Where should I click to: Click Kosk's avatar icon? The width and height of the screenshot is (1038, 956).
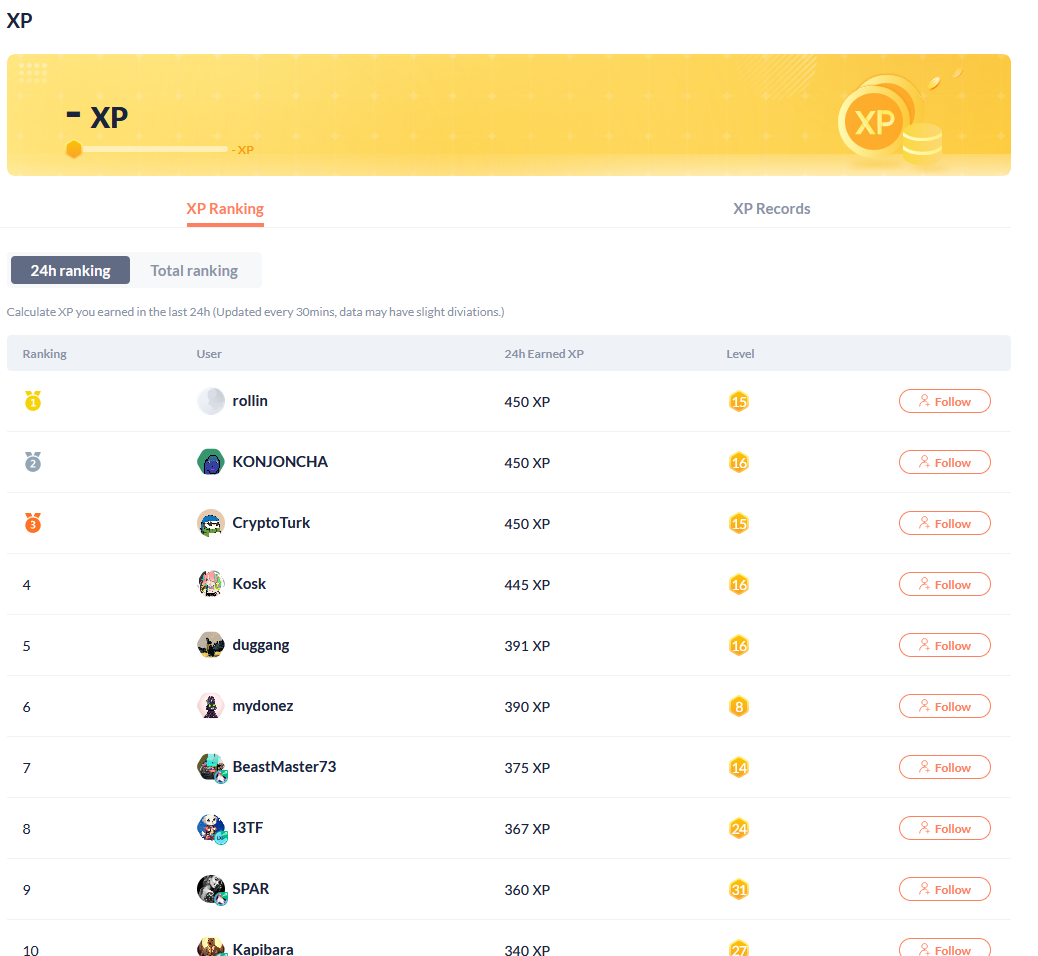click(x=211, y=584)
